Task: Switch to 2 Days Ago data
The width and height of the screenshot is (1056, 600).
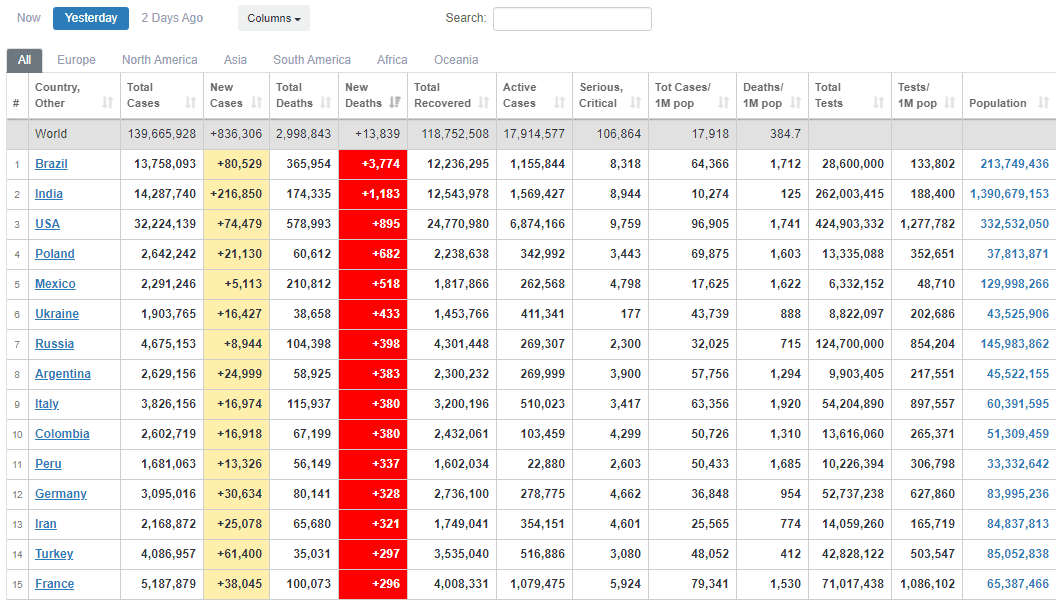Action: point(172,18)
